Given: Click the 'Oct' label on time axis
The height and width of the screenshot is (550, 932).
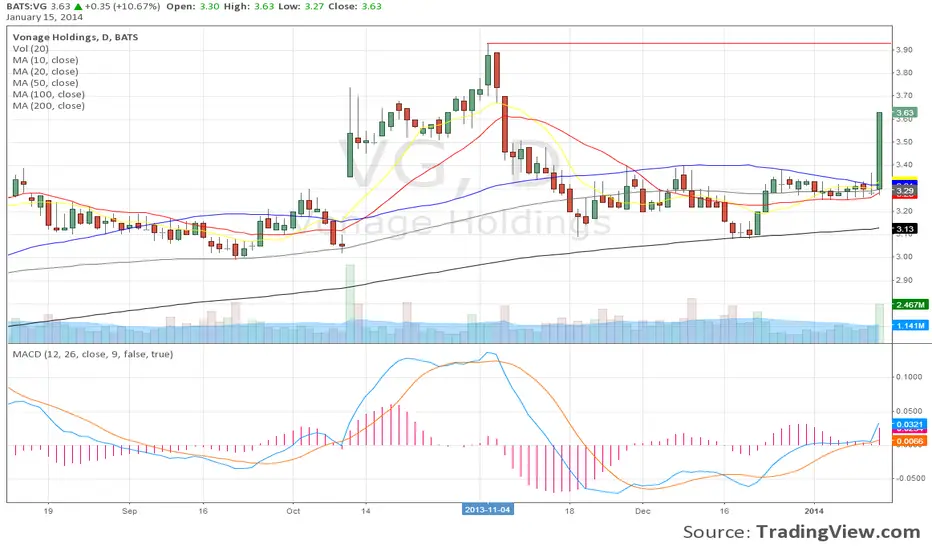Looking at the screenshot, I should point(293,511).
